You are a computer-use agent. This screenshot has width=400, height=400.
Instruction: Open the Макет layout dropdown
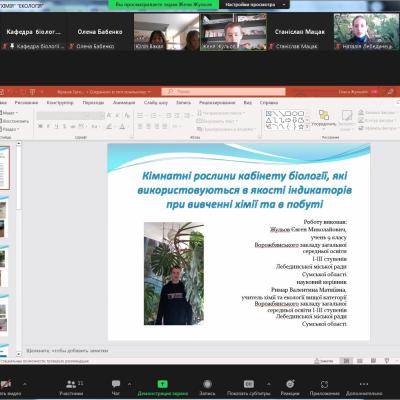9,113
